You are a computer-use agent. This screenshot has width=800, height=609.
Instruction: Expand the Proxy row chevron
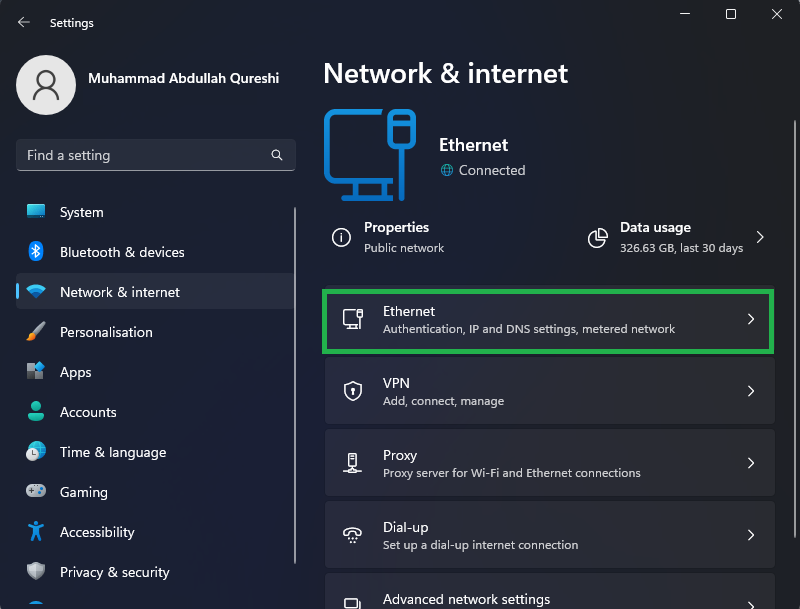[x=751, y=464]
